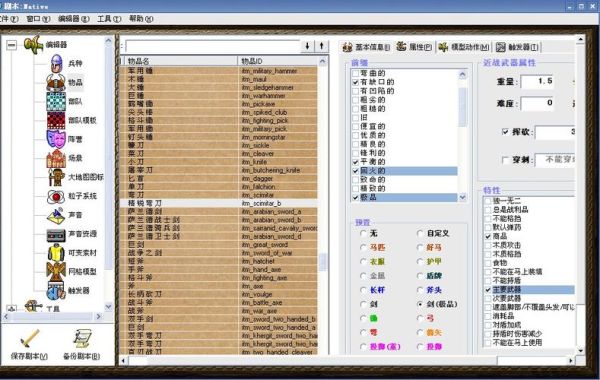Open the 部队模板 red checkerboard icon
The height and width of the screenshot is (380, 600).
[x=56, y=120]
